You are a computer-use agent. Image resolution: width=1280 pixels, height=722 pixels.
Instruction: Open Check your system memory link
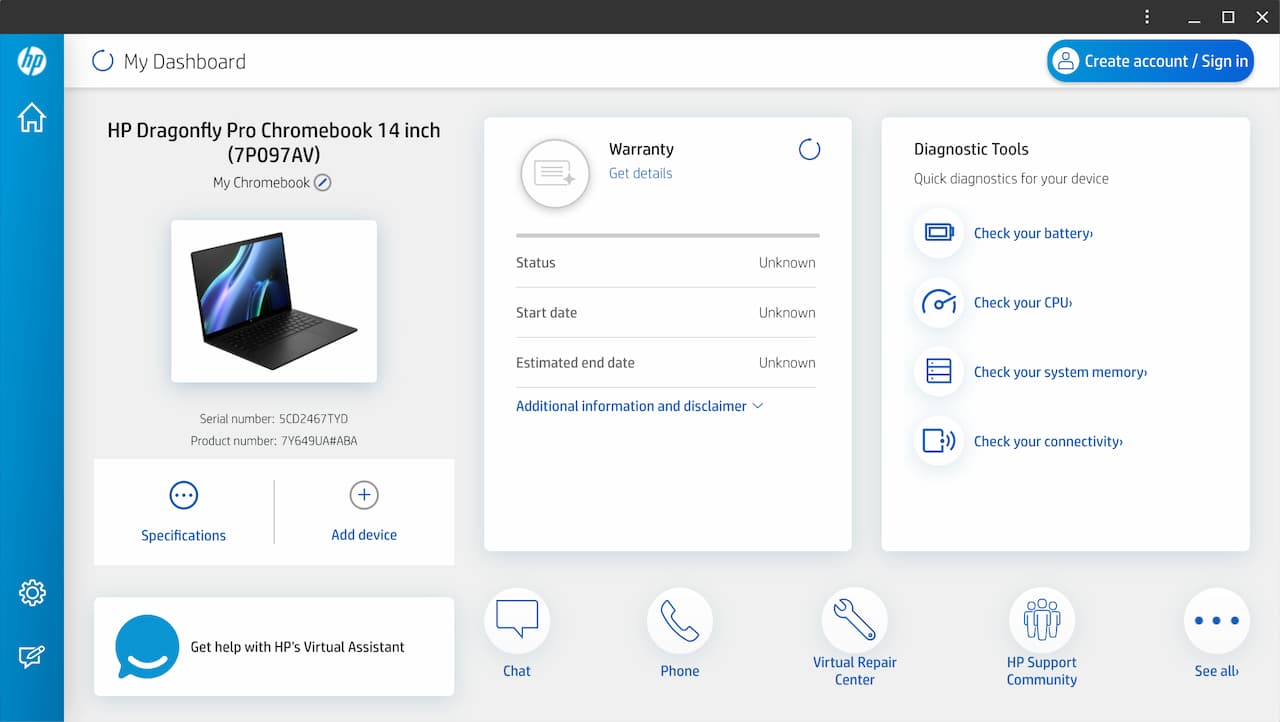[1061, 372]
